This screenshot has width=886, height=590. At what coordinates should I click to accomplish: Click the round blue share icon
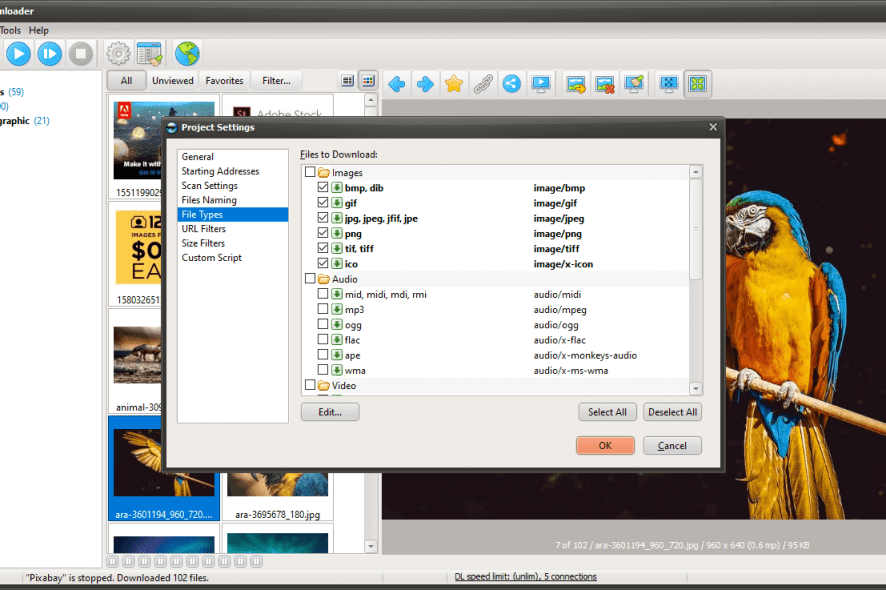coord(511,84)
